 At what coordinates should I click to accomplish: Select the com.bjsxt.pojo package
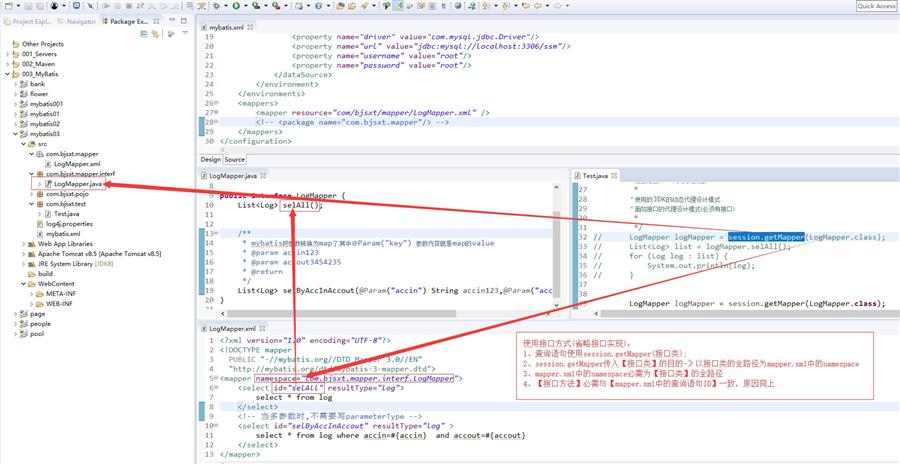pyautogui.click(x=64, y=194)
